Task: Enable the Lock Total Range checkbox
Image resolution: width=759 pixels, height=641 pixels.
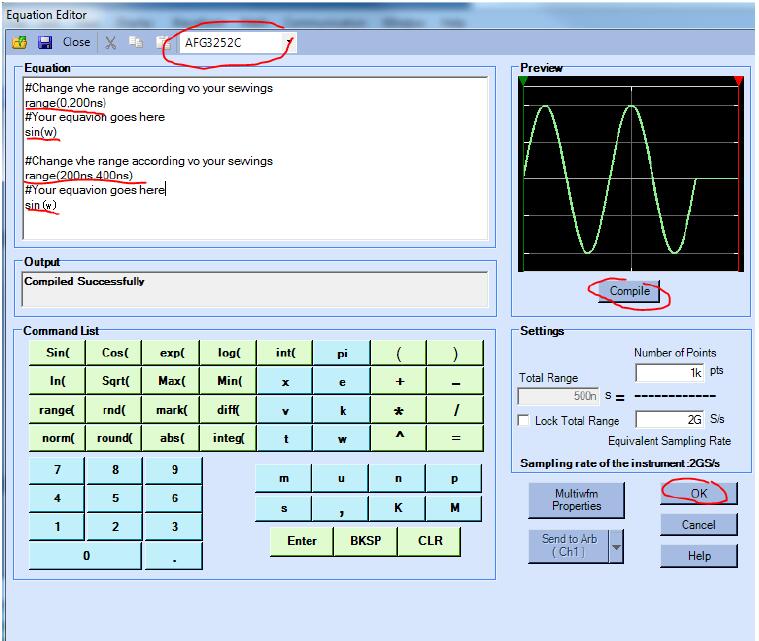Action: [523, 420]
